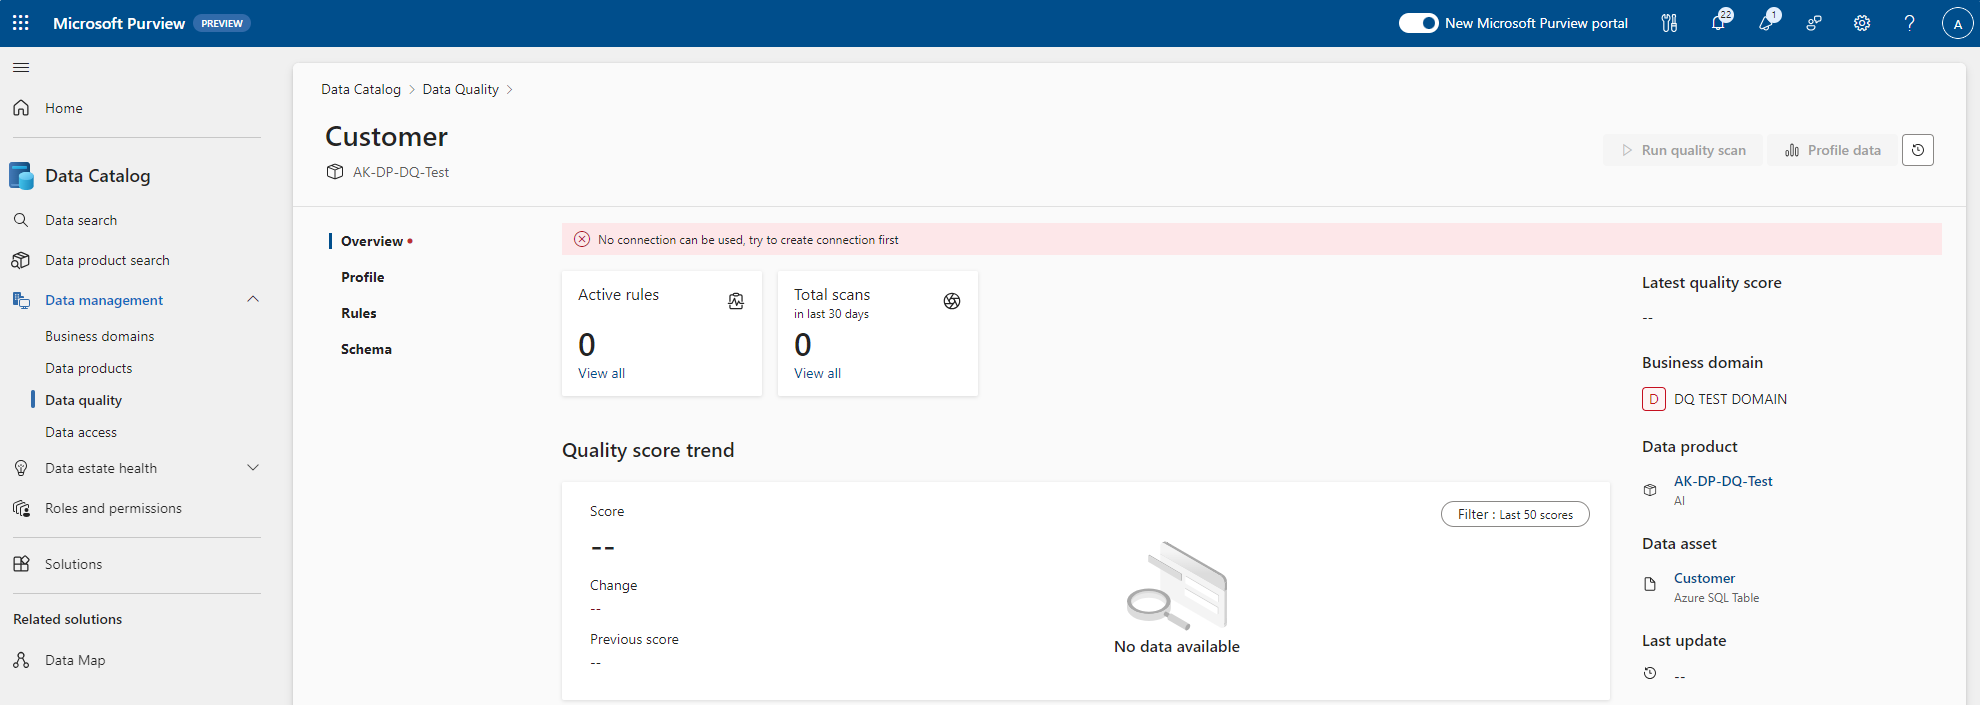1980x705 pixels.
Task: Open Data products in the sidebar
Action: pos(88,368)
